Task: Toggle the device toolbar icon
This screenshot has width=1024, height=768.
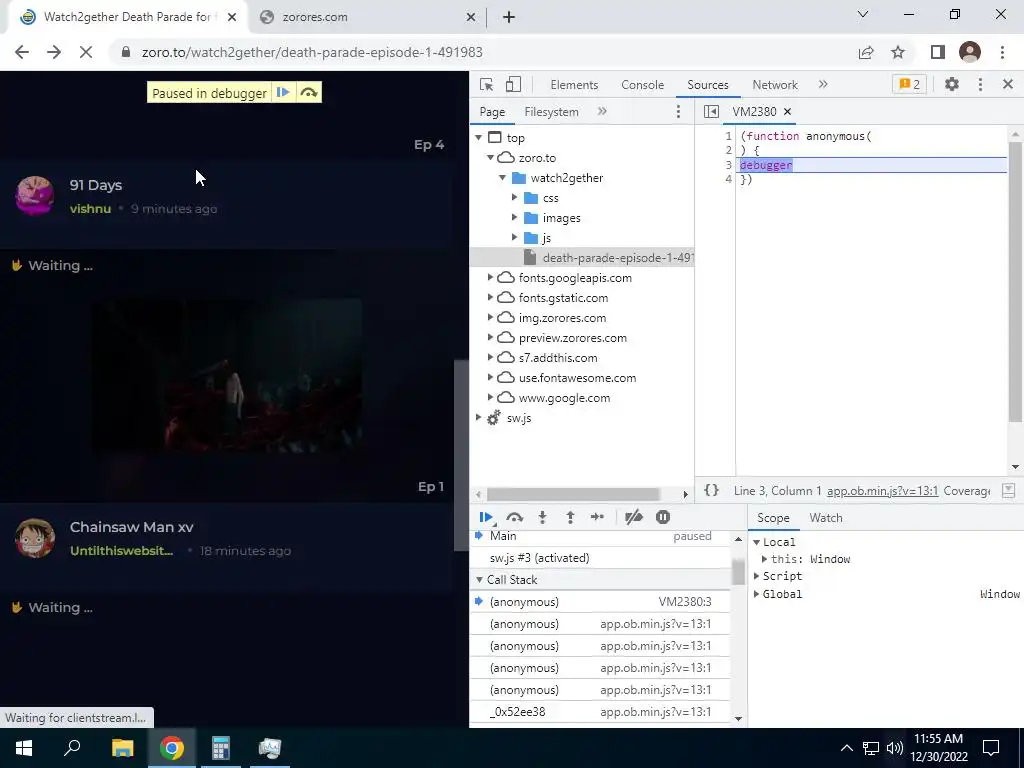Action: tap(513, 84)
